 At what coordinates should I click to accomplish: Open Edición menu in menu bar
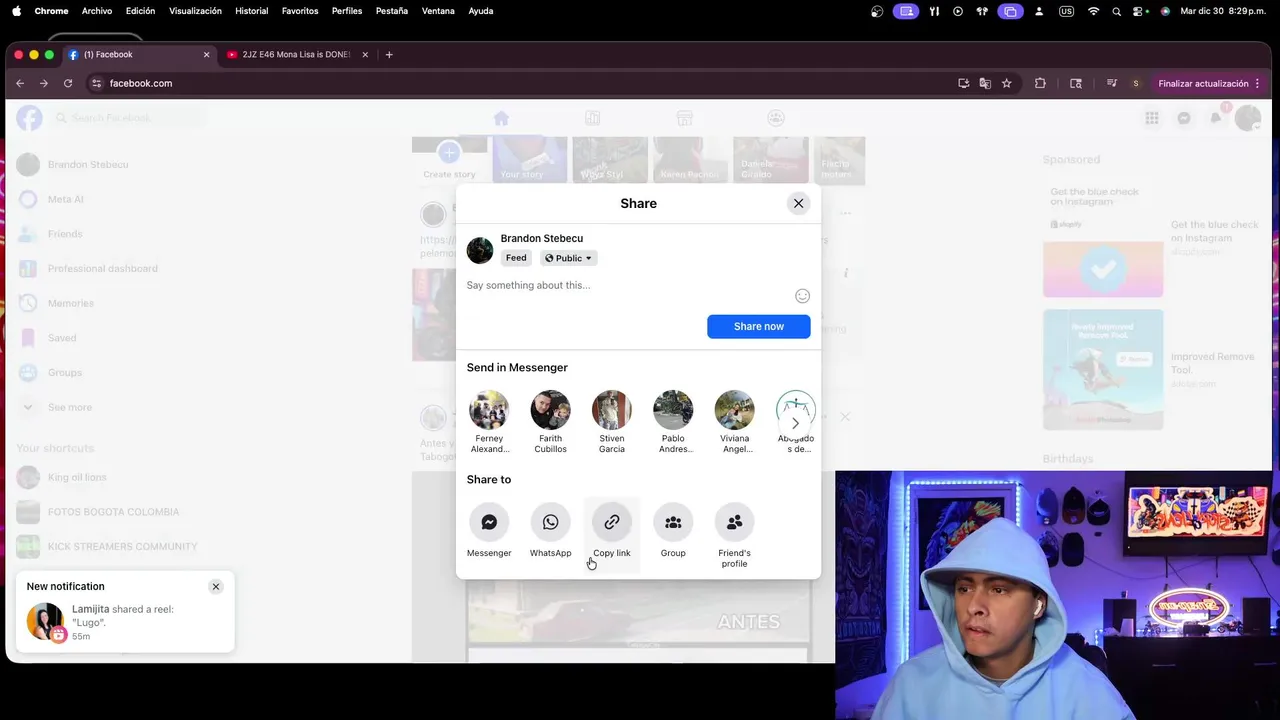140,11
